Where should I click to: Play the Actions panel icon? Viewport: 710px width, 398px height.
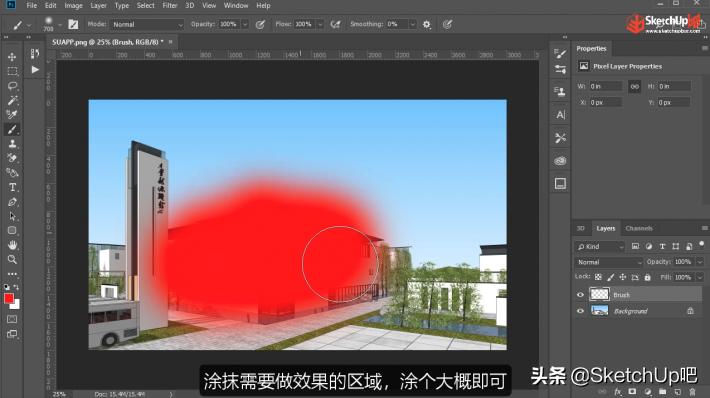coord(35,70)
